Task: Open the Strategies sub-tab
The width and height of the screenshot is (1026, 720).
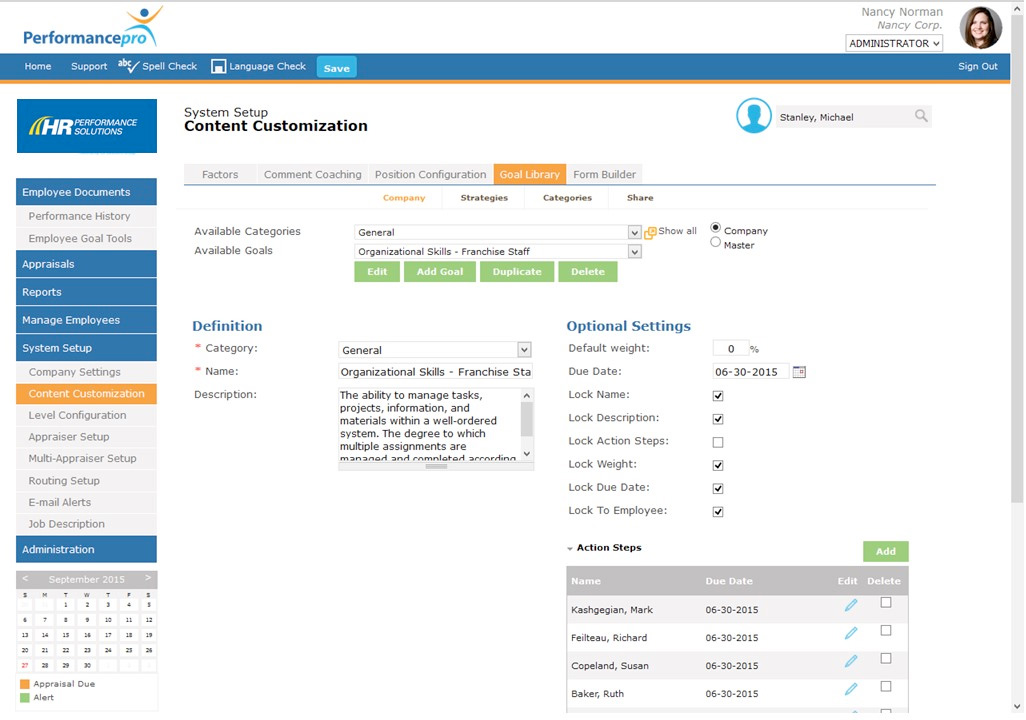Action: [x=483, y=198]
